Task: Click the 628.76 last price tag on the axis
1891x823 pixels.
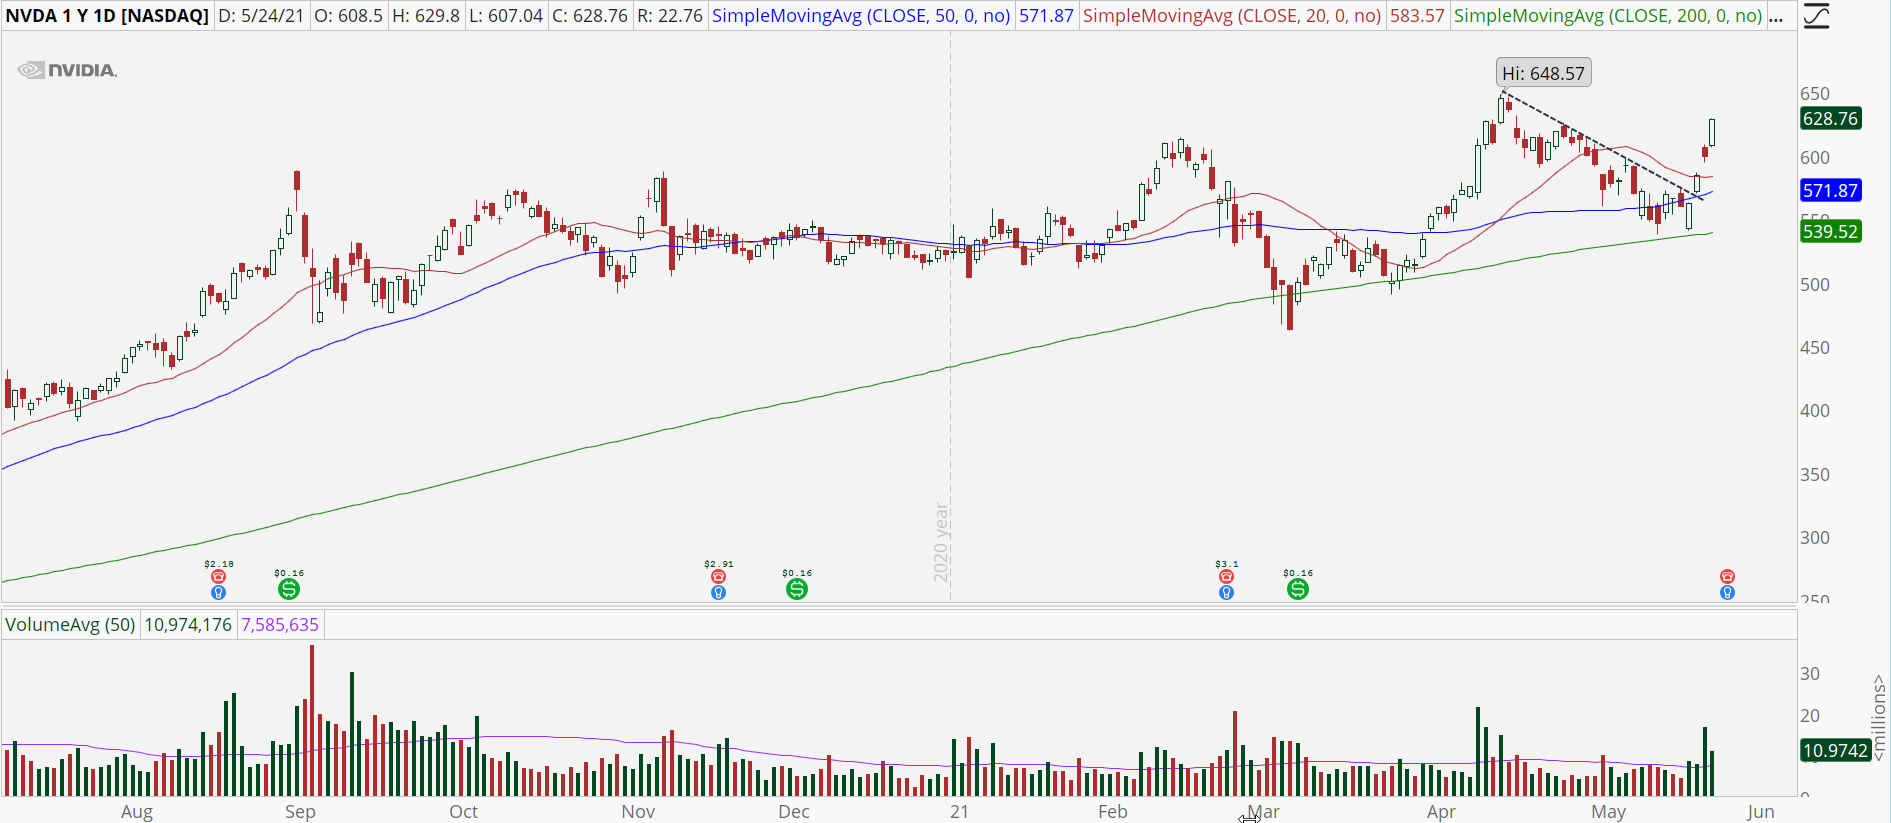Action: tap(1830, 118)
